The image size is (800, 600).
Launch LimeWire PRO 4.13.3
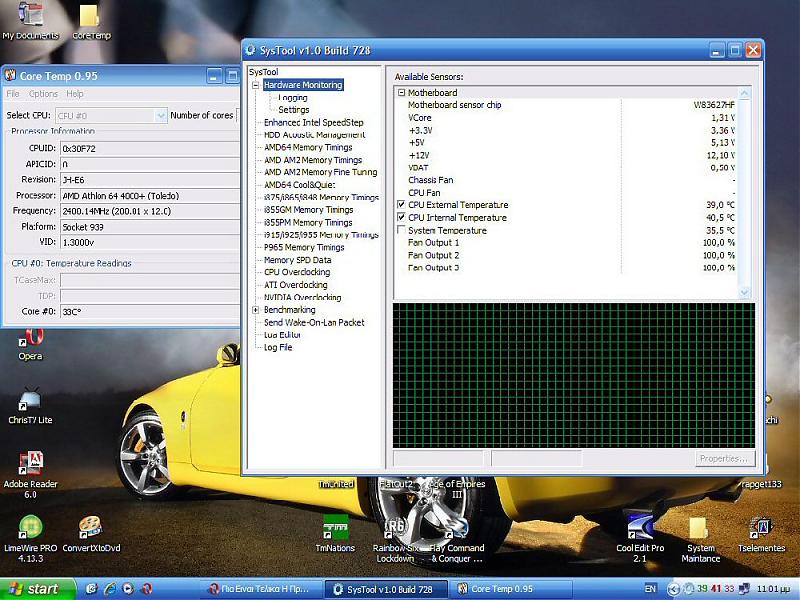click(30, 539)
